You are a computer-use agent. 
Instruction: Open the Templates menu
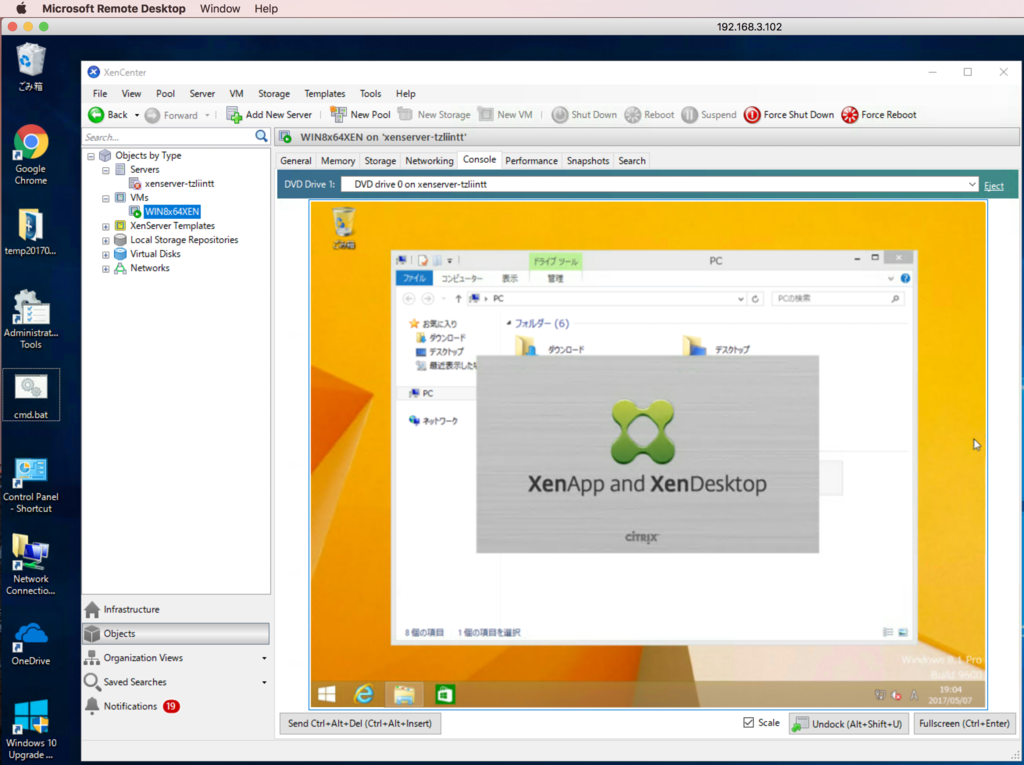tap(325, 93)
